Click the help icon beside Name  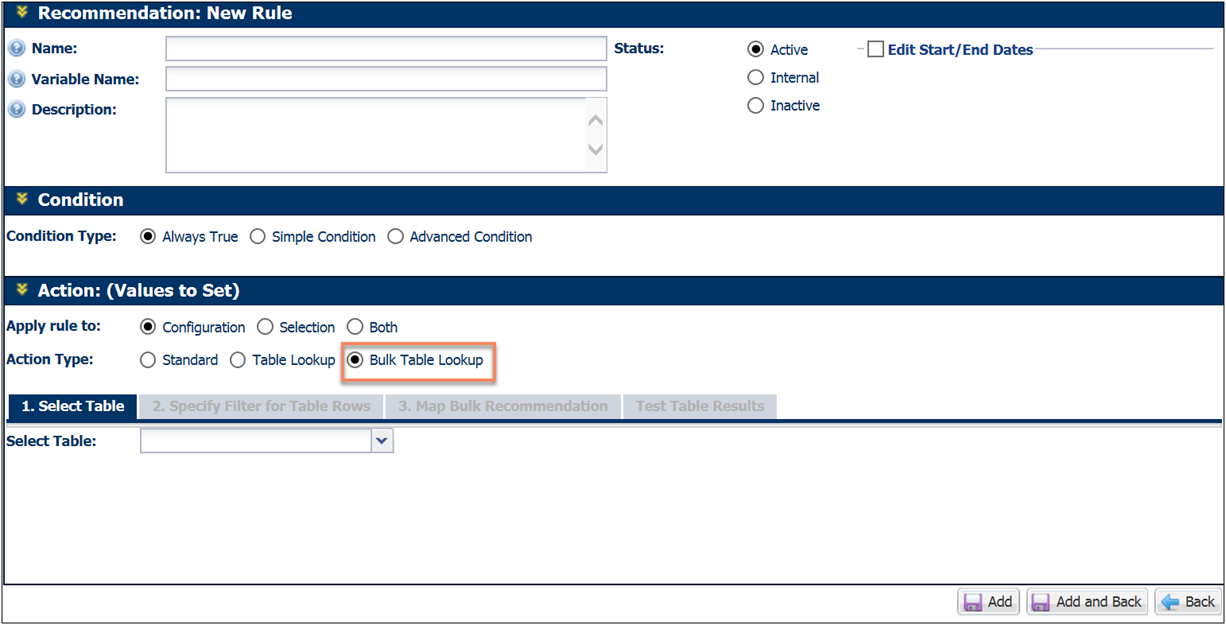[17, 47]
